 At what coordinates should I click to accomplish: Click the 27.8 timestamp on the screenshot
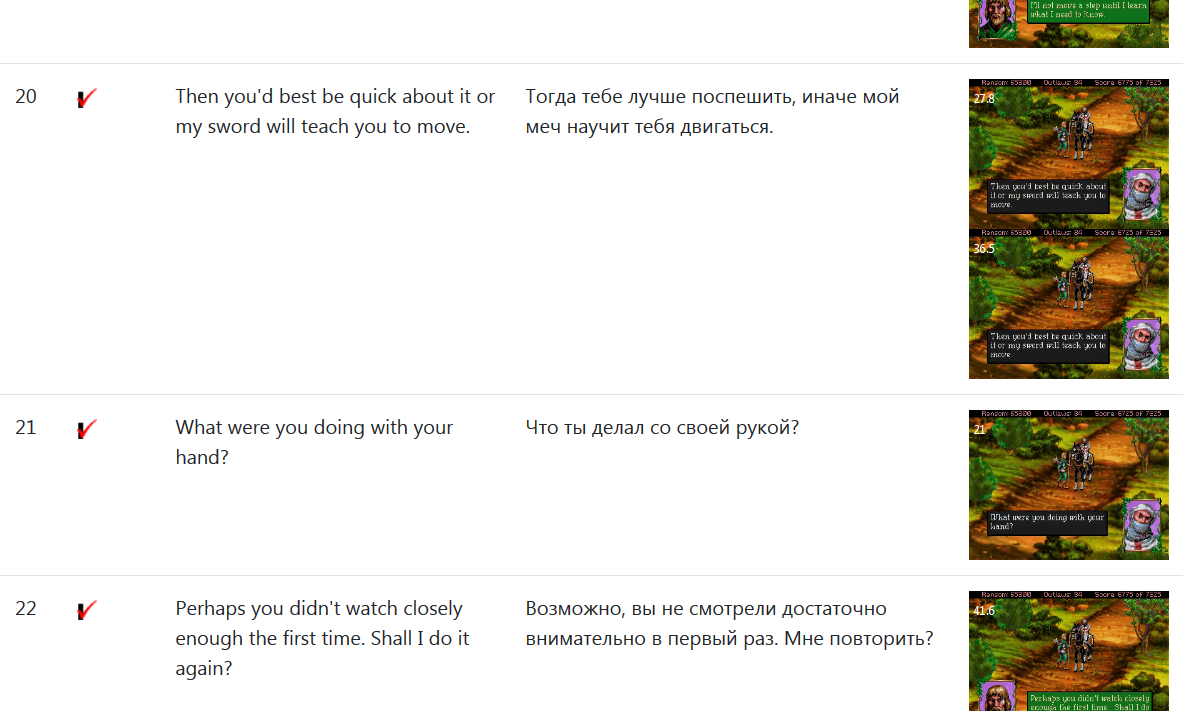tap(984, 99)
